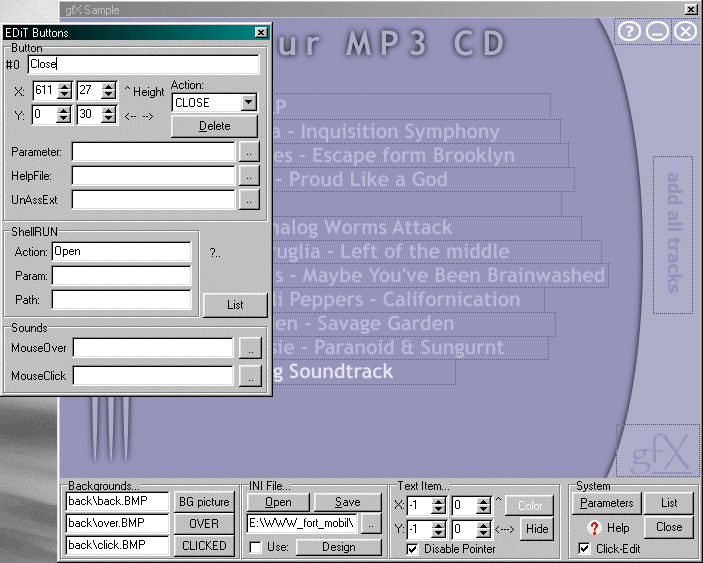The width and height of the screenshot is (703, 563).
Task: Click the back\click.BMP background field
Action: pos(117,546)
